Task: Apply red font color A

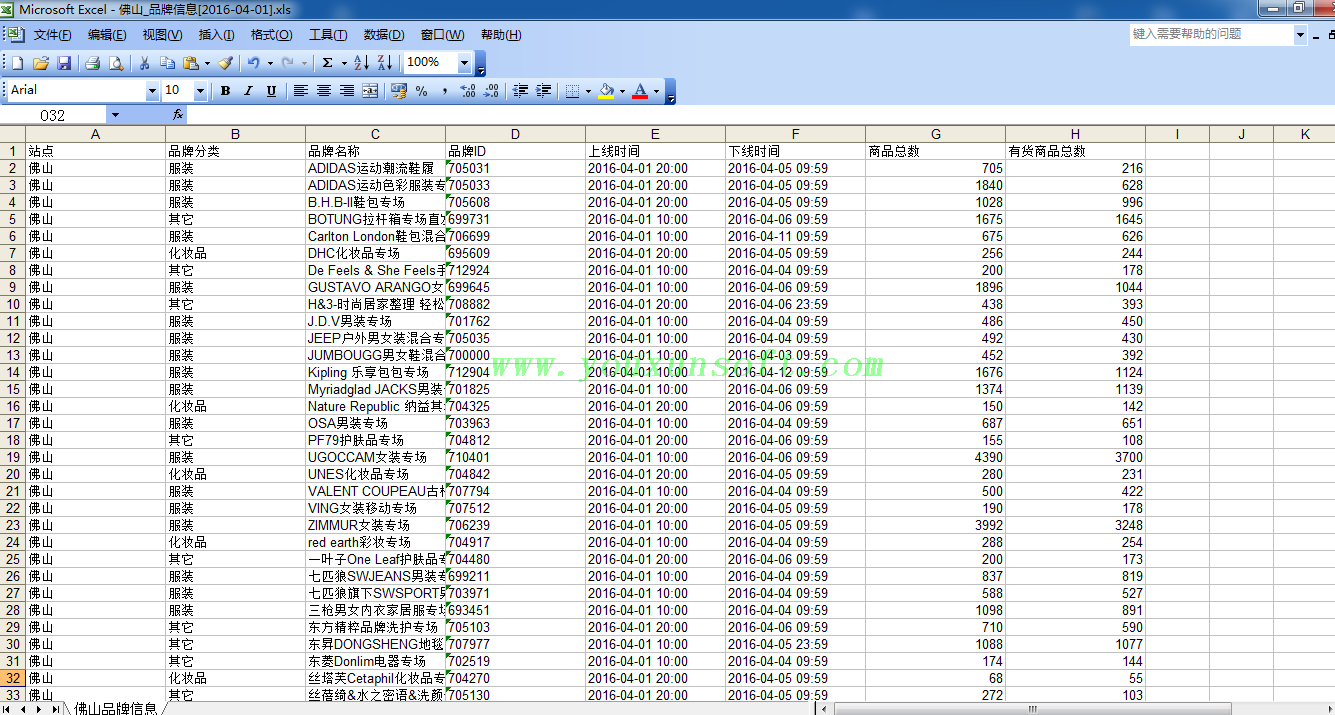Action: [640, 91]
